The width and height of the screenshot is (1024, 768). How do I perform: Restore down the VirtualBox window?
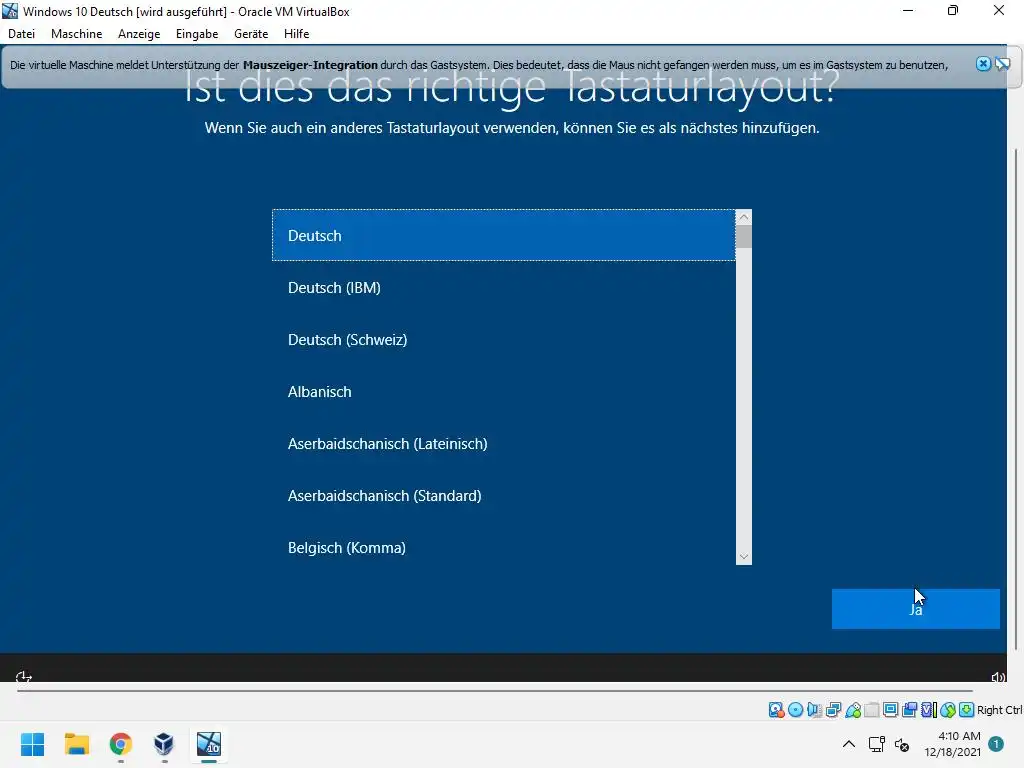point(953,10)
